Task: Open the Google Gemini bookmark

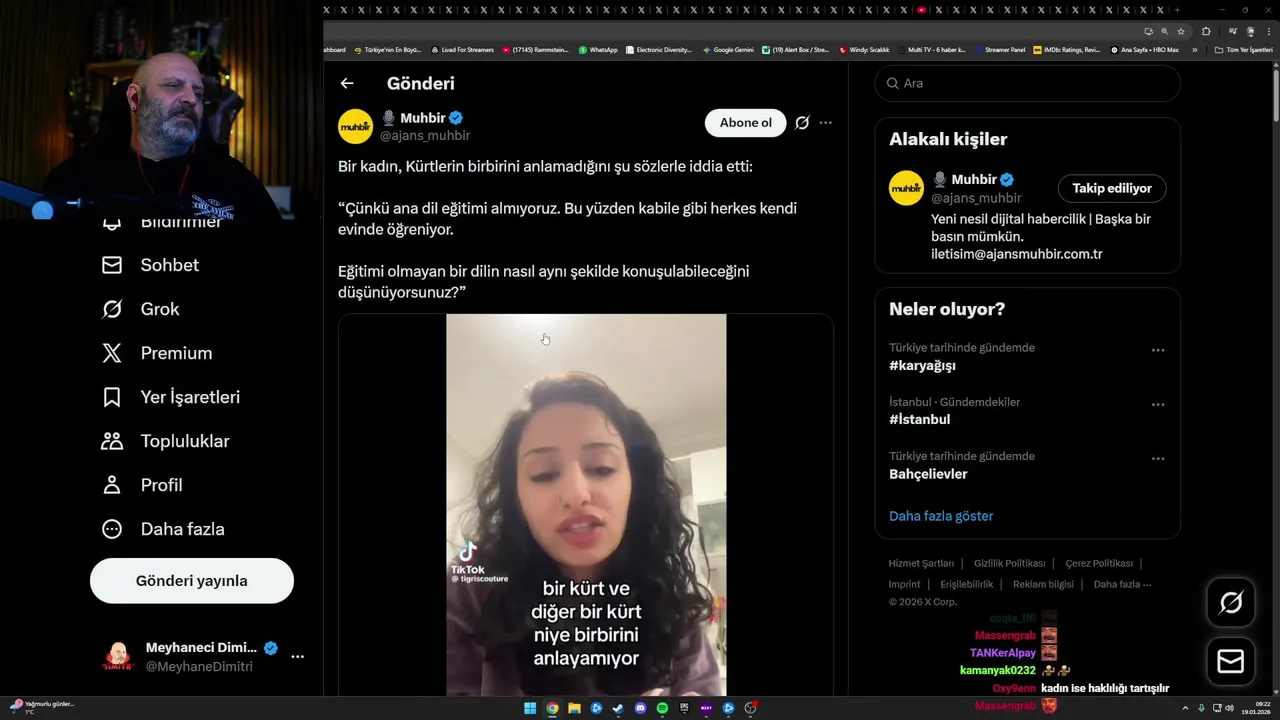Action: (728, 49)
